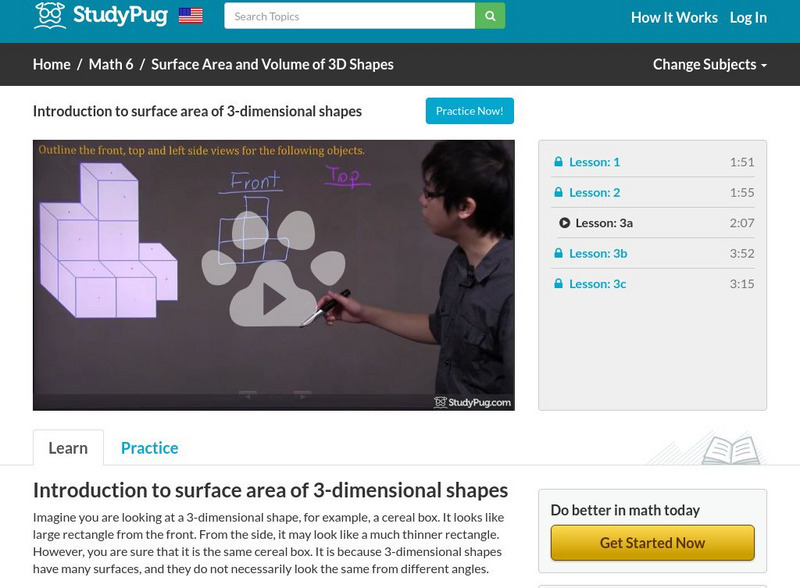Image resolution: width=800 pixels, height=588 pixels.
Task: Click the green search magnifier icon
Action: (488, 17)
